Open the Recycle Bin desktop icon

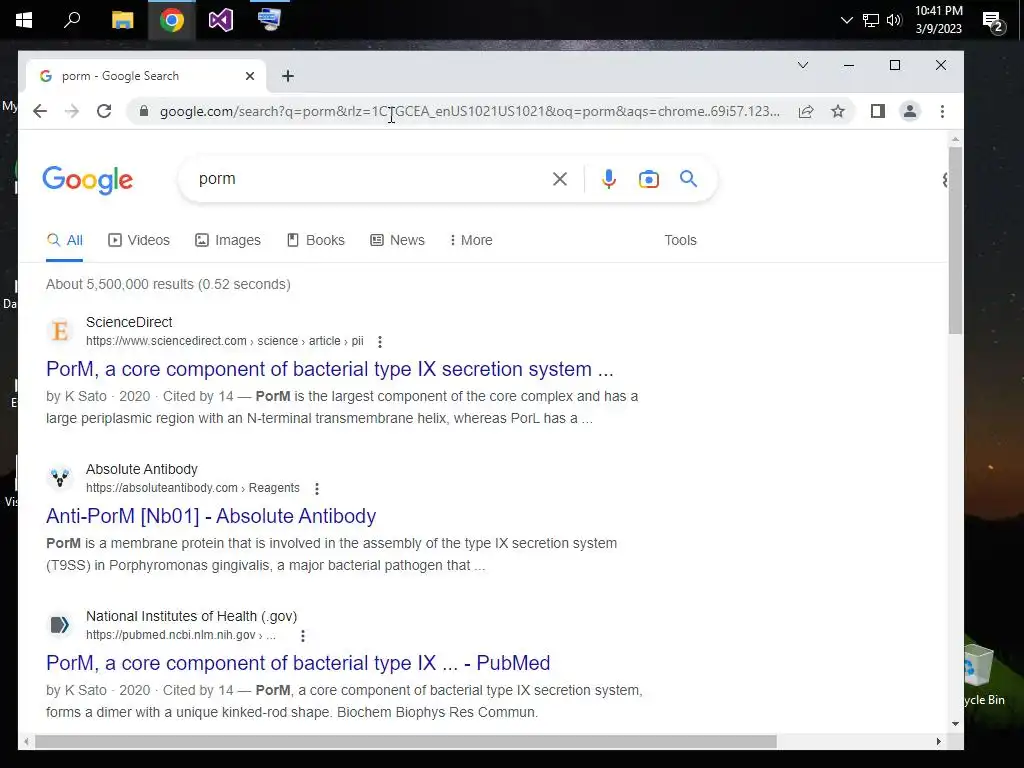click(982, 675)
